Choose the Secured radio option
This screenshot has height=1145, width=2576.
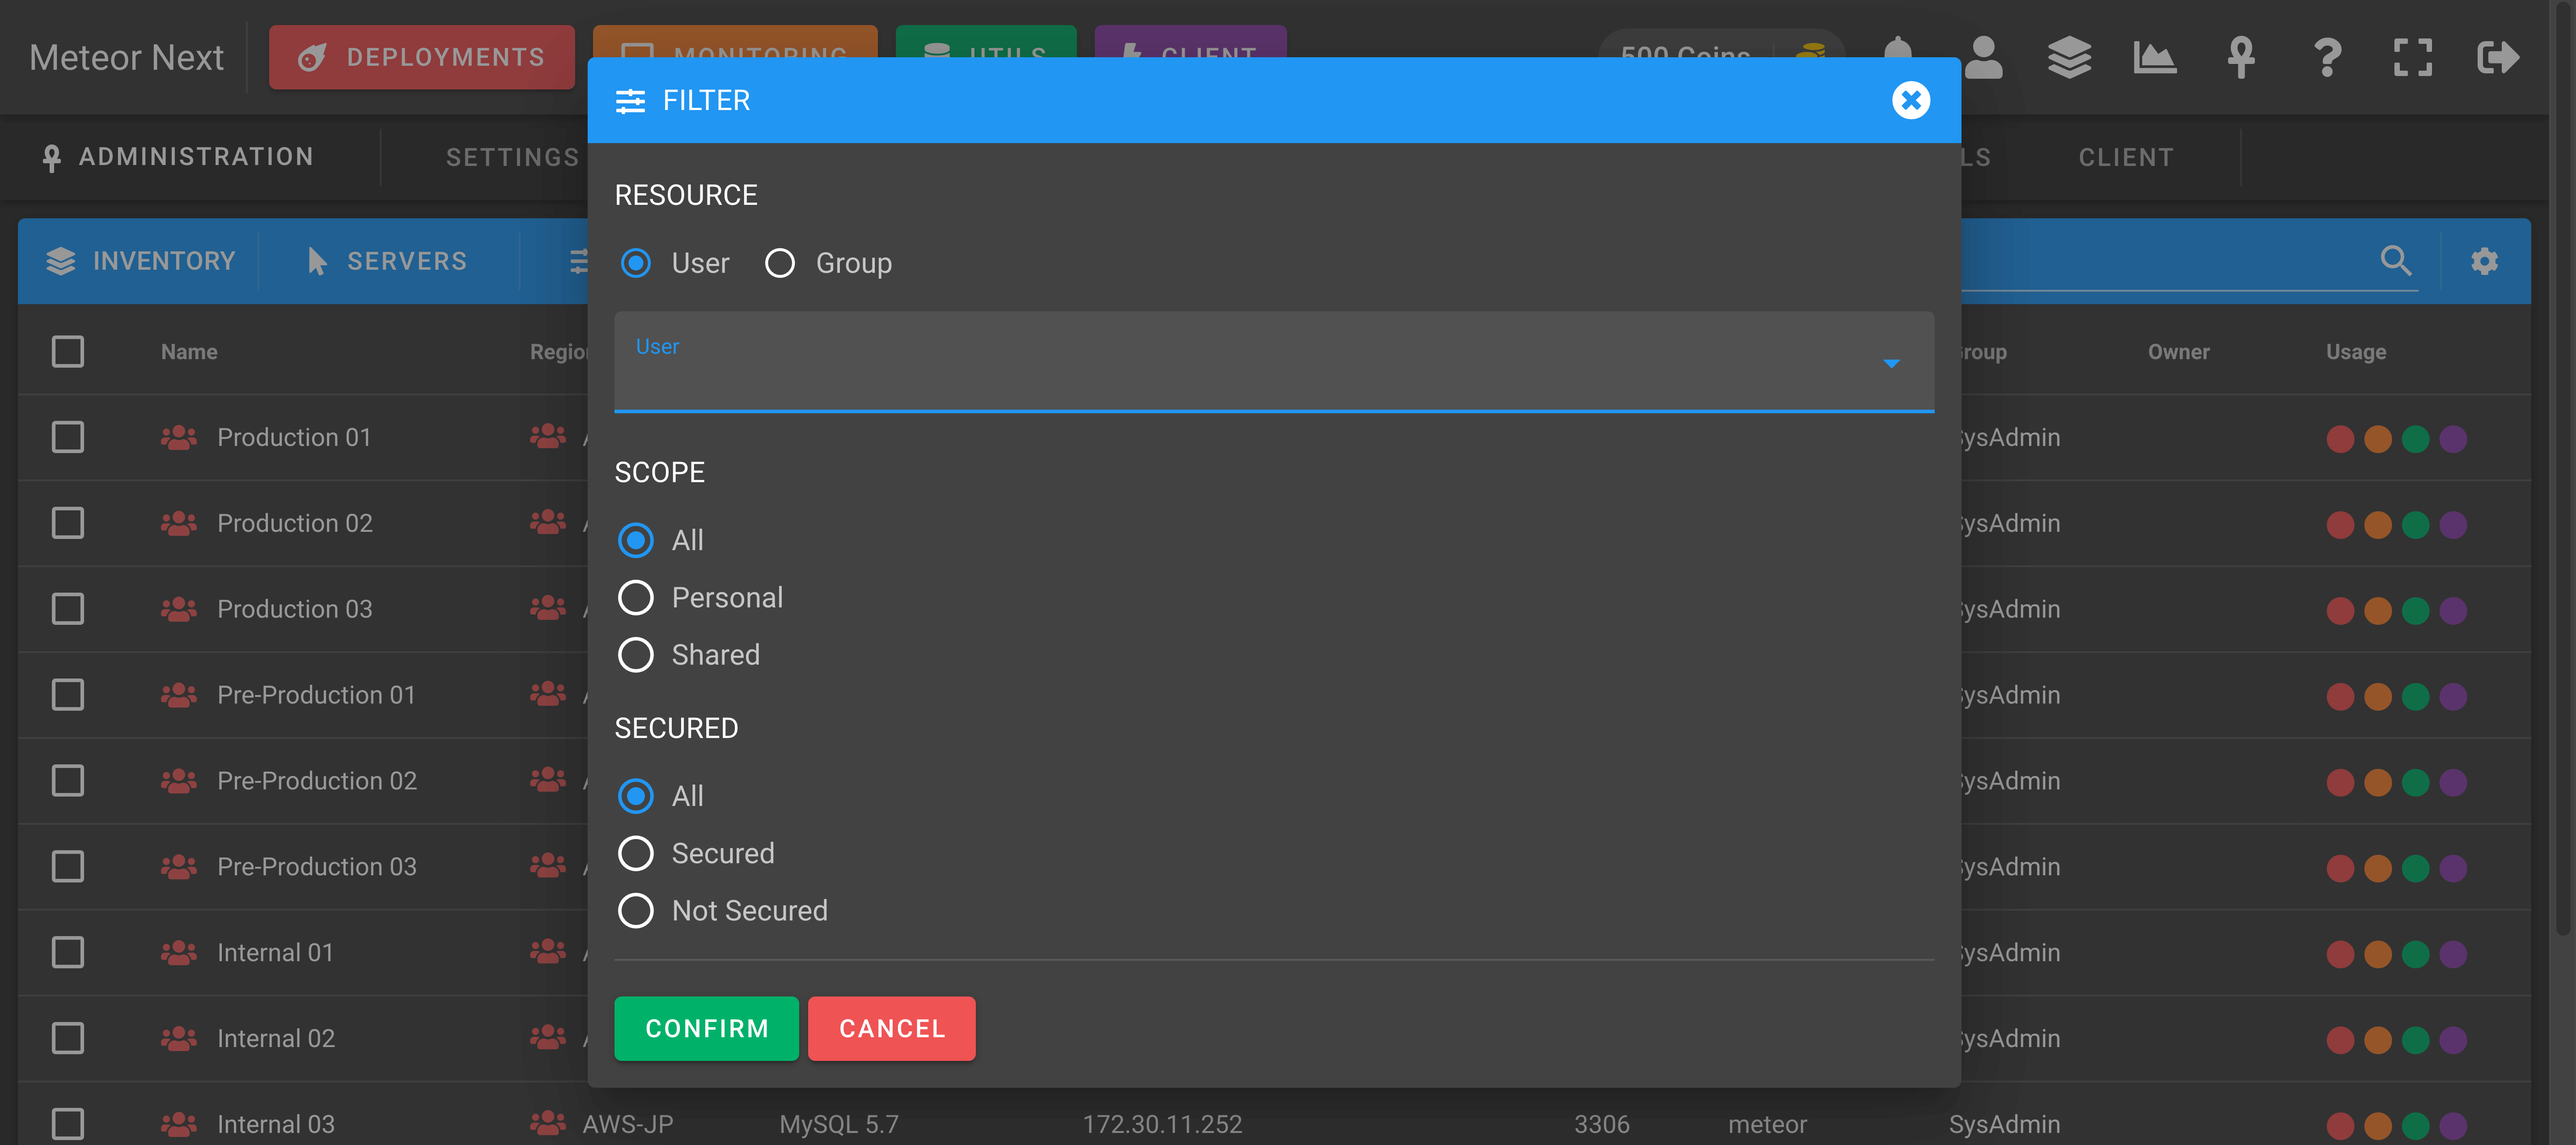[635, 853]
